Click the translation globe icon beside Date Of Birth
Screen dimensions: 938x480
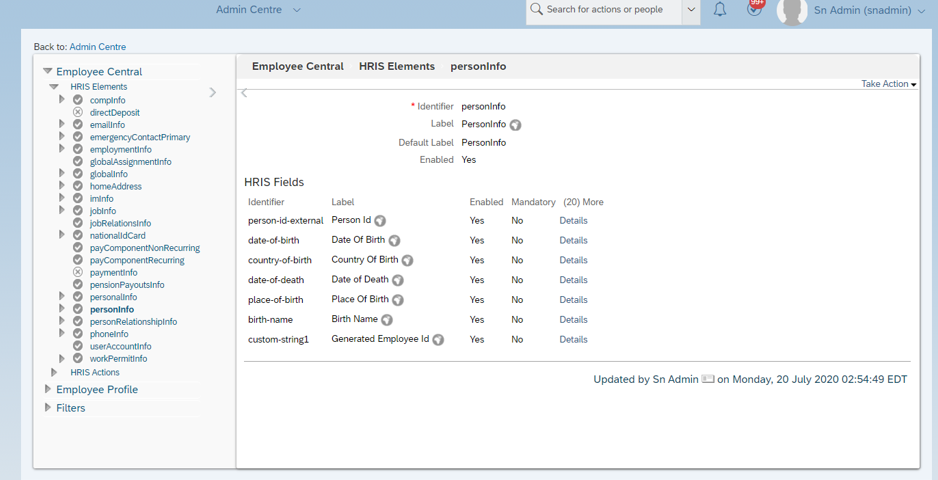(x=394, y=241)
